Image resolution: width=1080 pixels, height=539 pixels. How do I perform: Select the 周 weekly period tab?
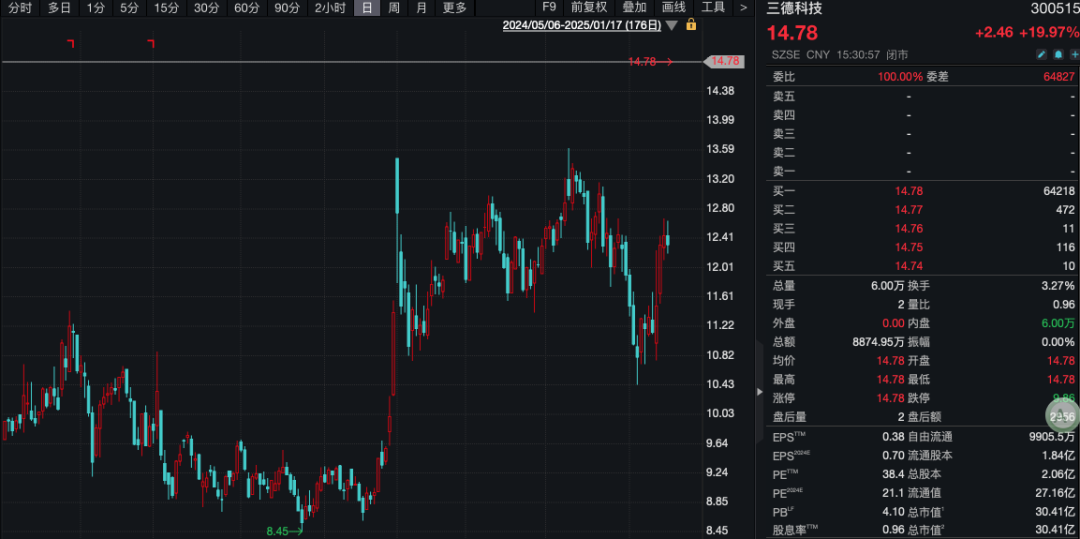point(394,8)
